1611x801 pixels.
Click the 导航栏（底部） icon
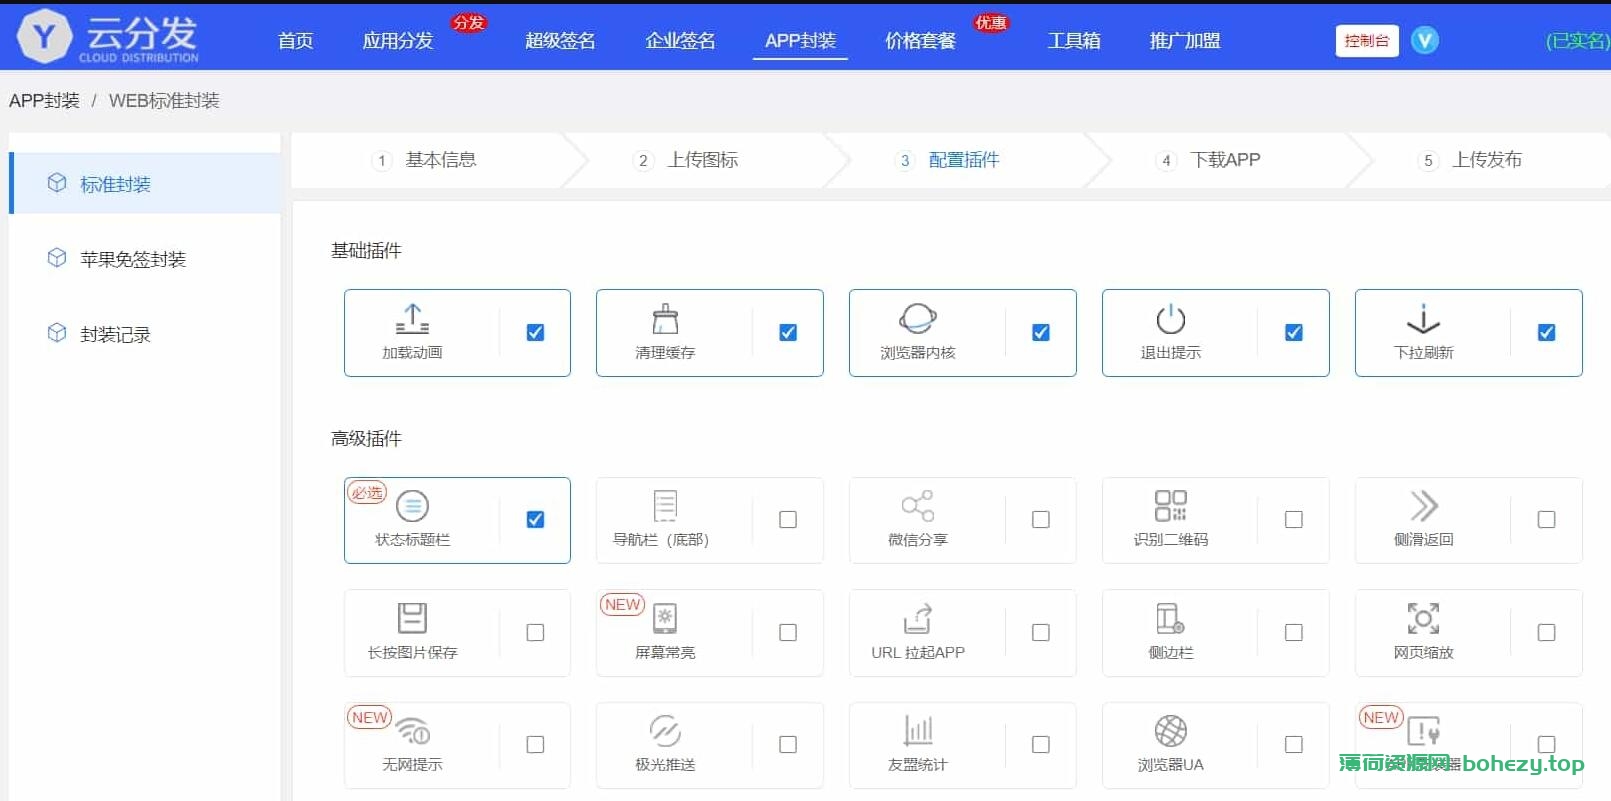click(x=665, y=506)
